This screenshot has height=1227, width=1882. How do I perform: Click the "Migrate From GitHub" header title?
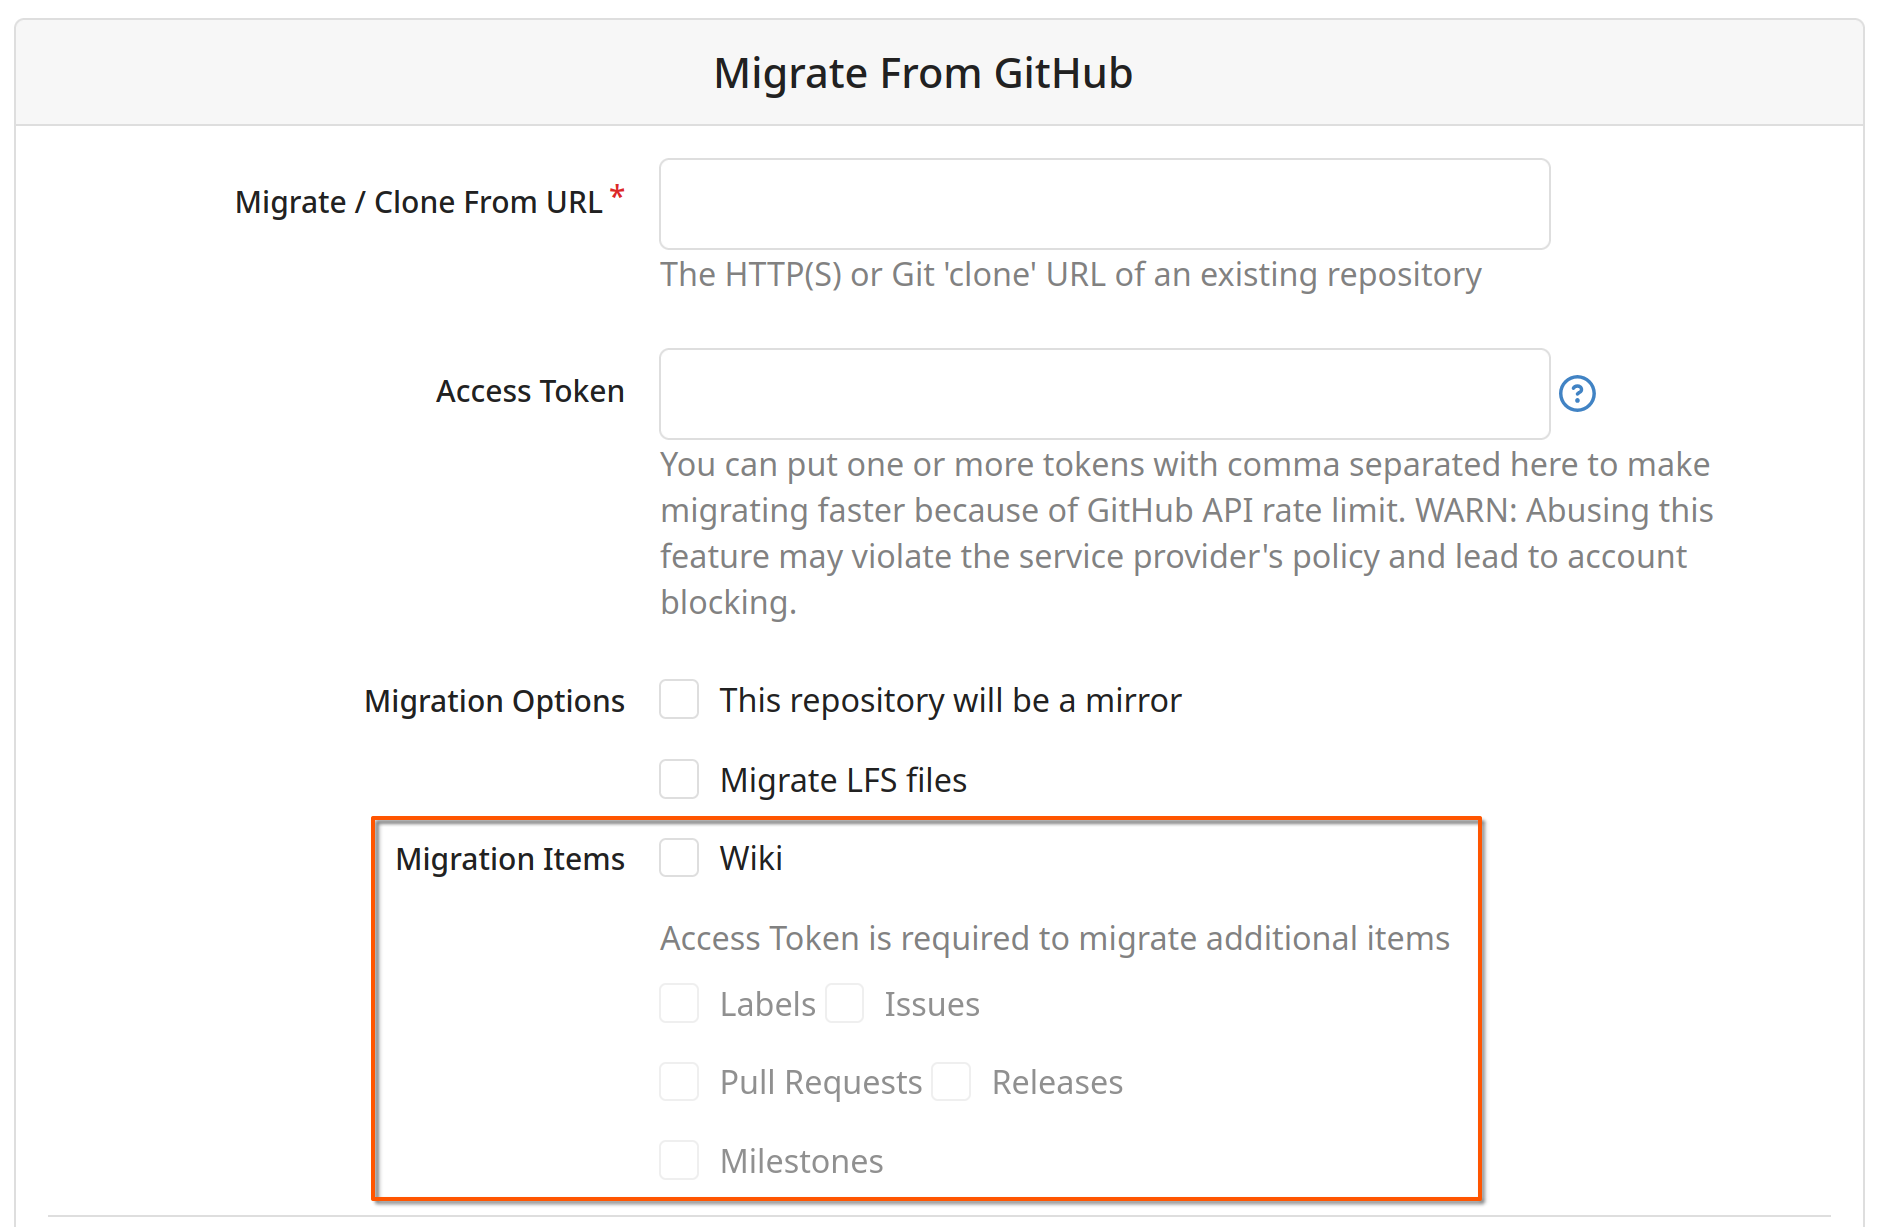[x=922, y=74]
